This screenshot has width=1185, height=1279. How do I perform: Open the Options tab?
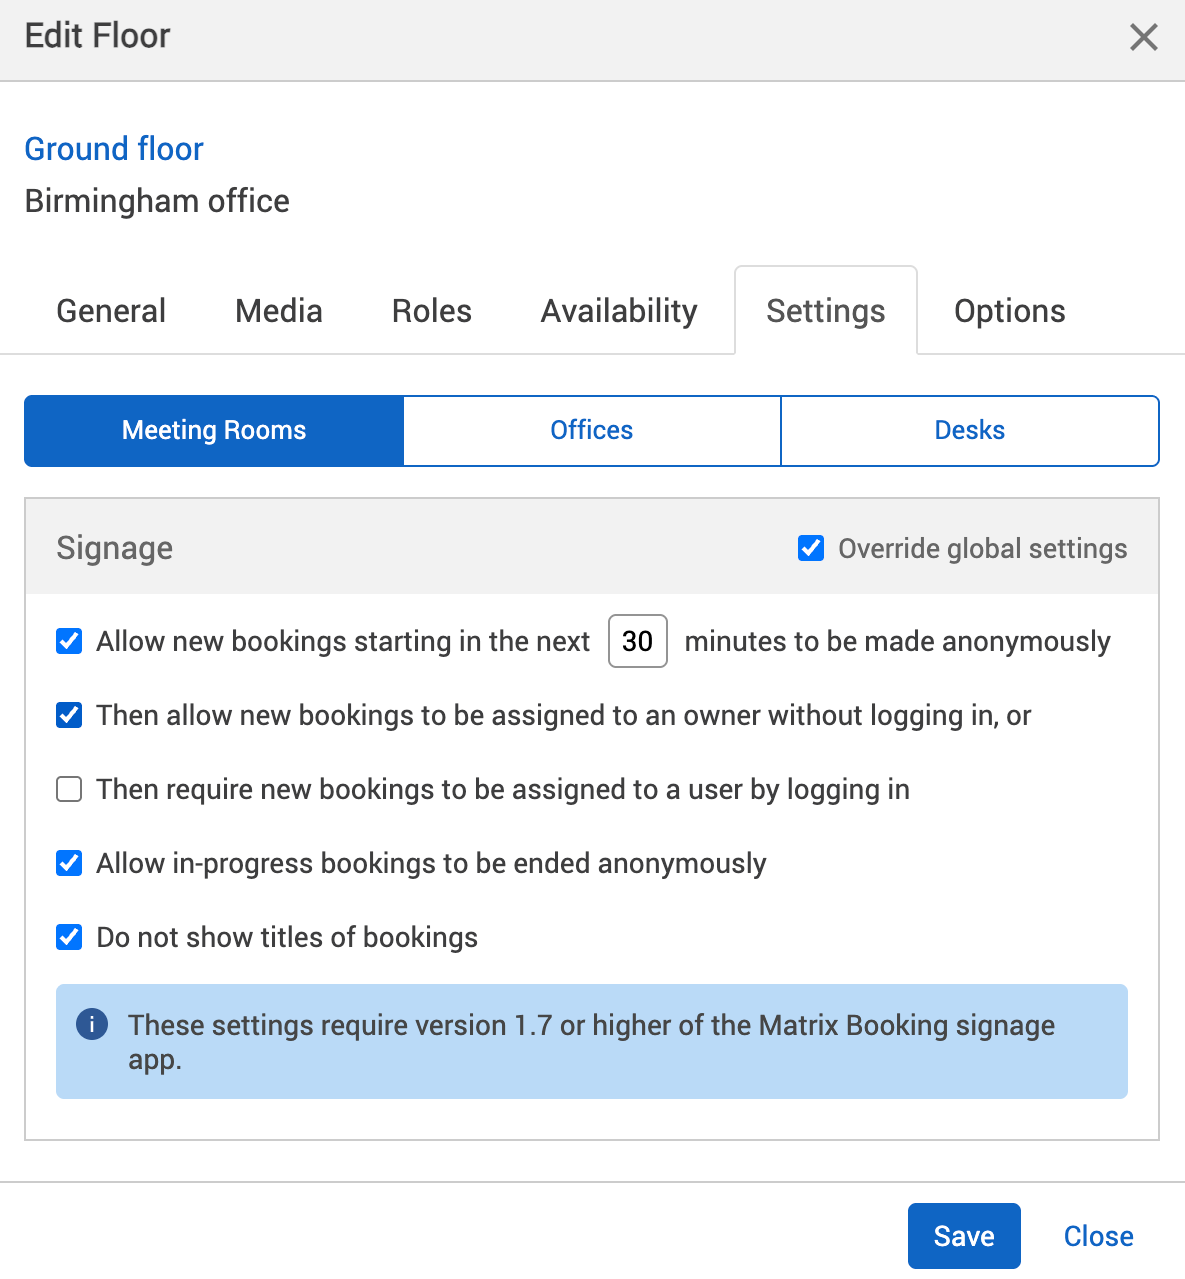pos(1010,310)
